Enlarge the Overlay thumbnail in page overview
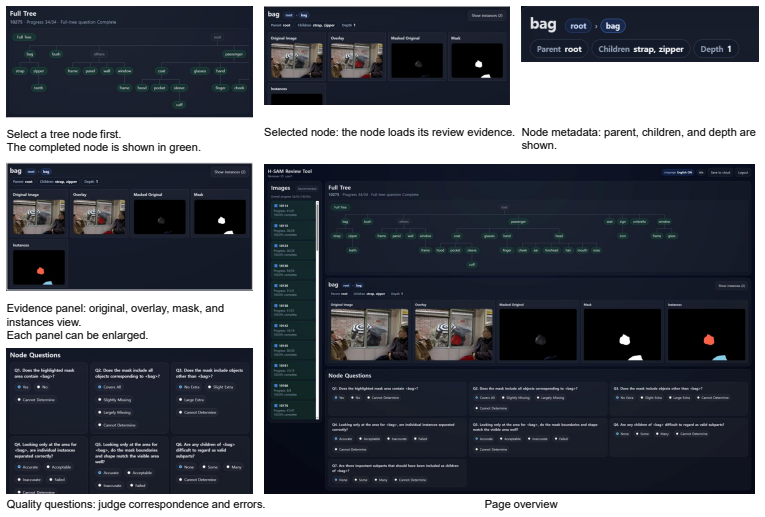The height and width of the screenshot is (517, 765). pos(453,335)
